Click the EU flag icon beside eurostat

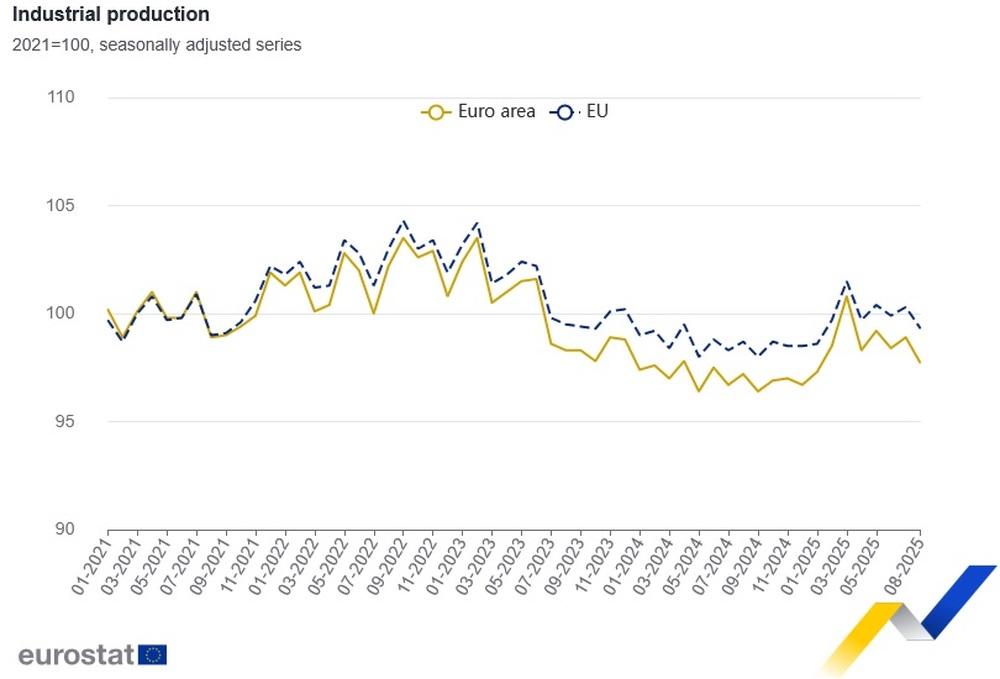point(153,655)
